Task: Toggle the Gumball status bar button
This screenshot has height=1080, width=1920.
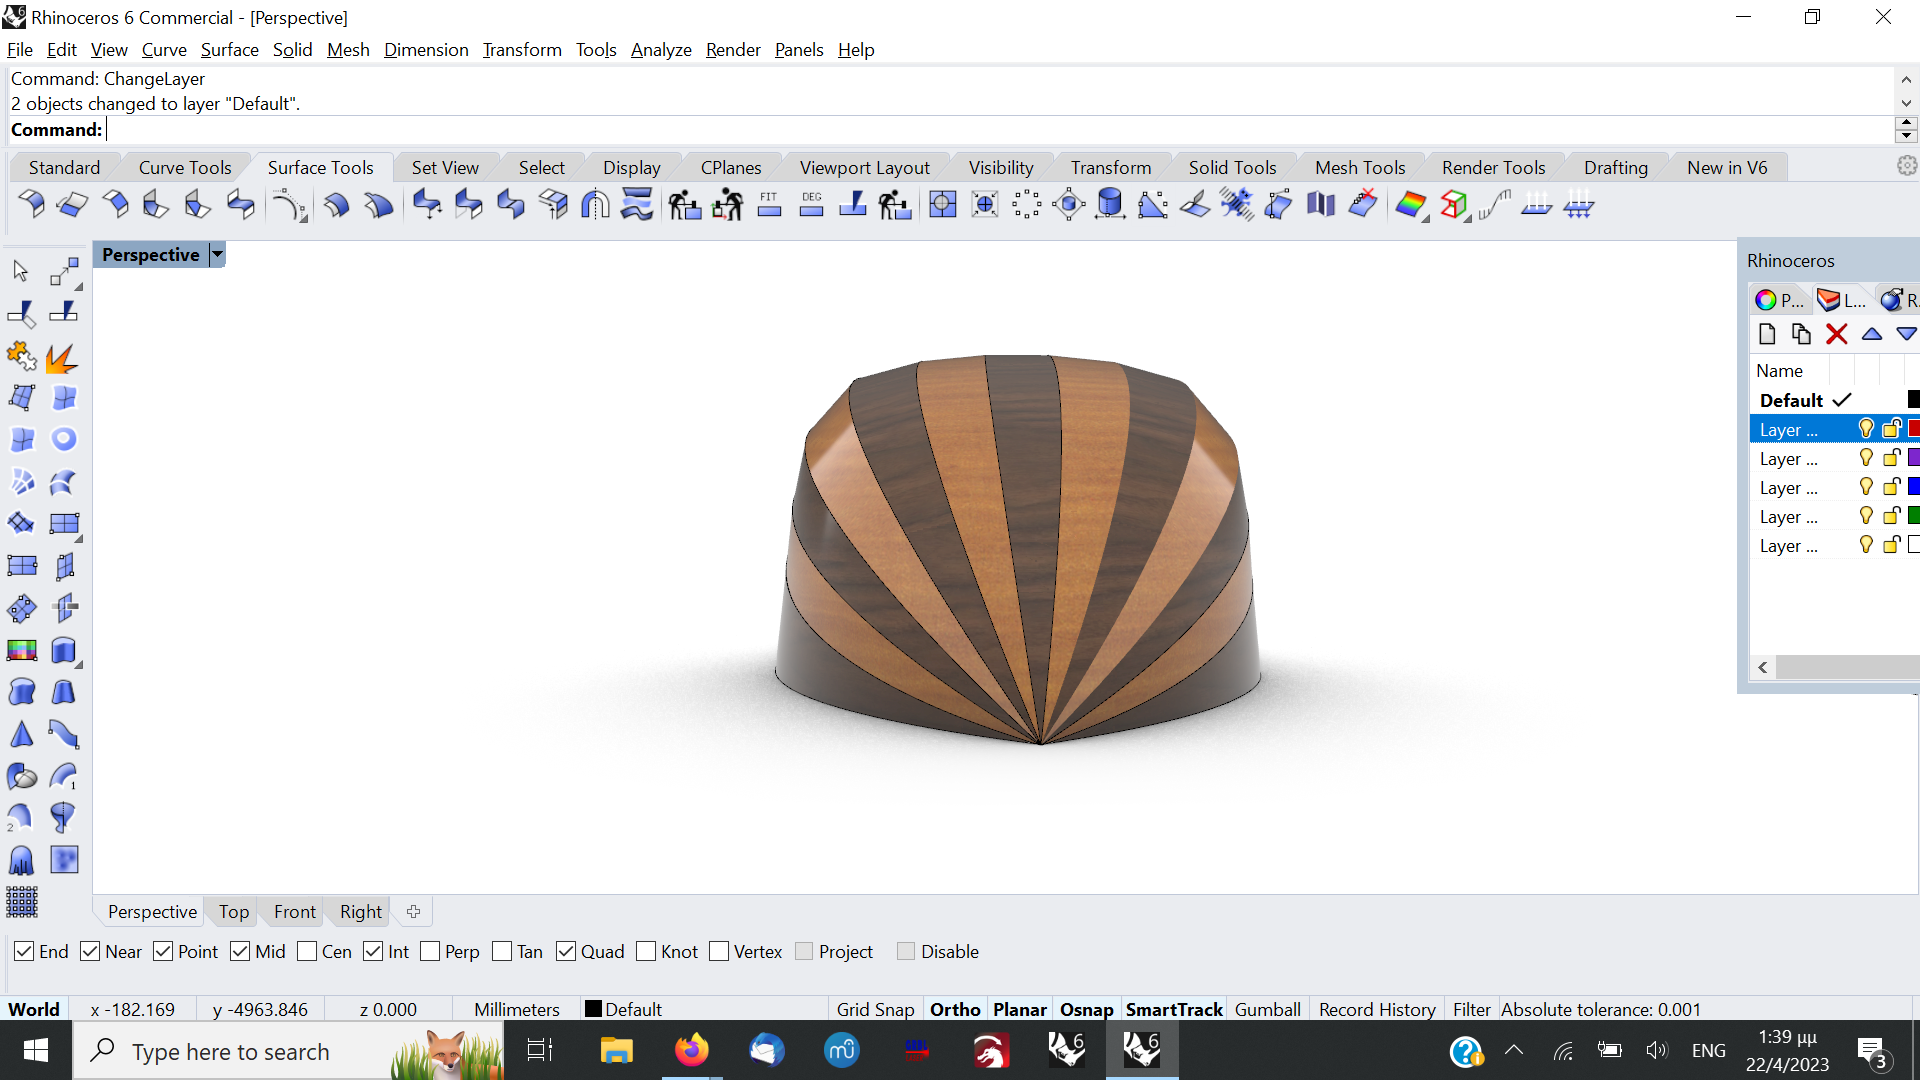Action: (x=1267, y=1009)
